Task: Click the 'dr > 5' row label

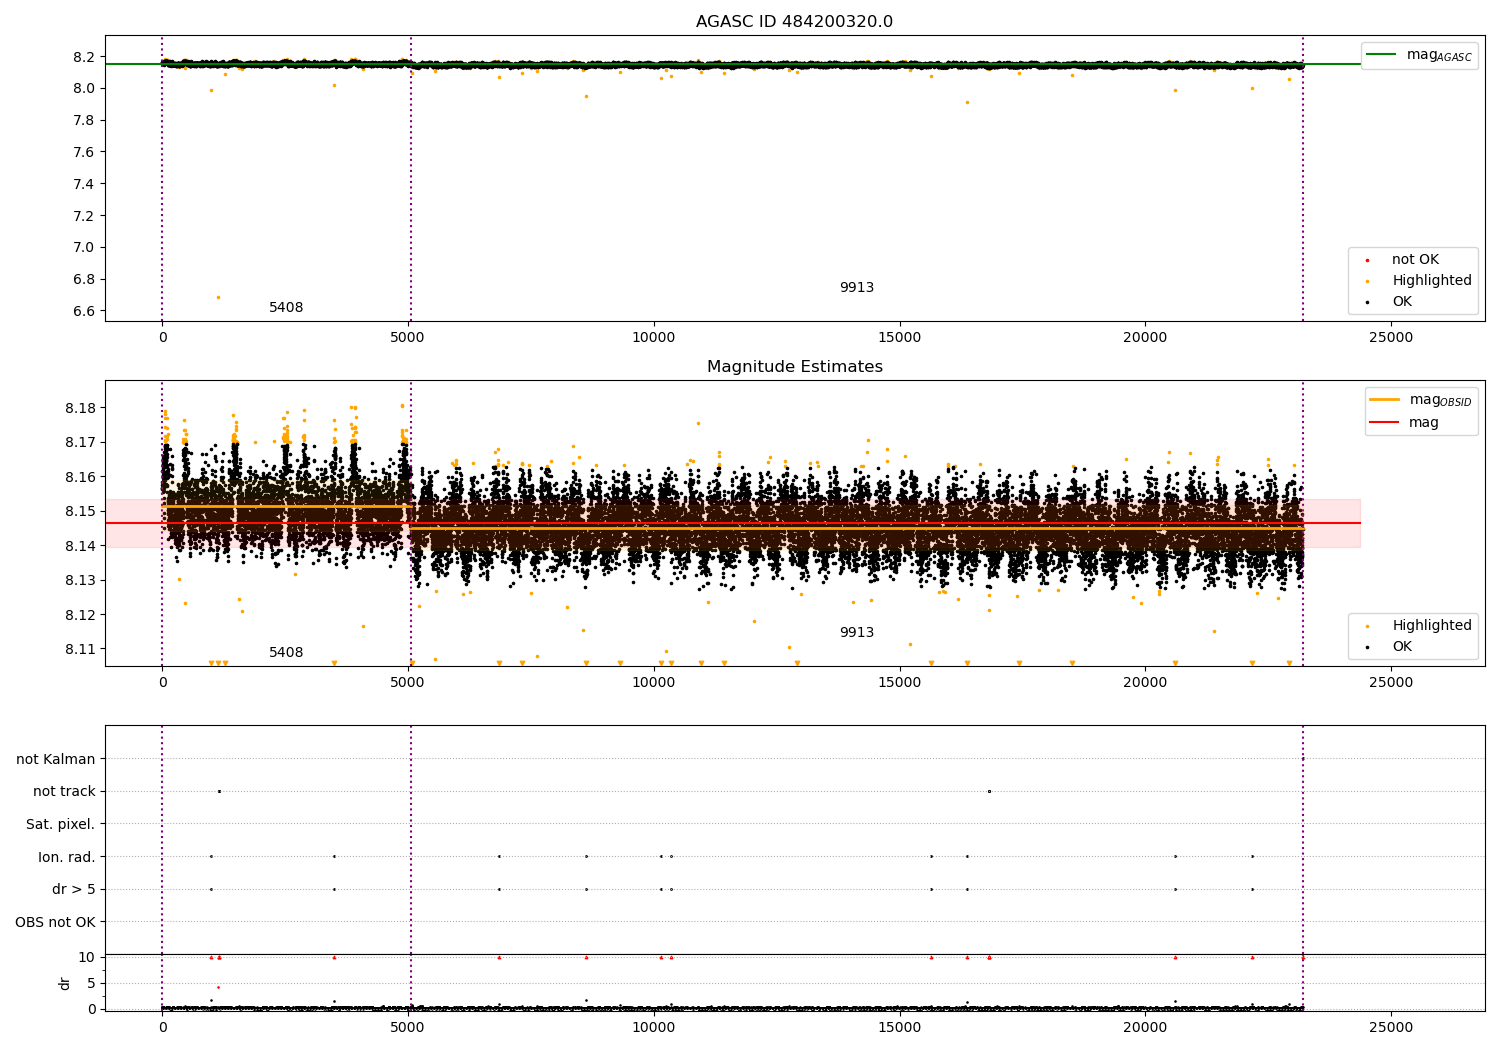Action: tap(74, 890)
